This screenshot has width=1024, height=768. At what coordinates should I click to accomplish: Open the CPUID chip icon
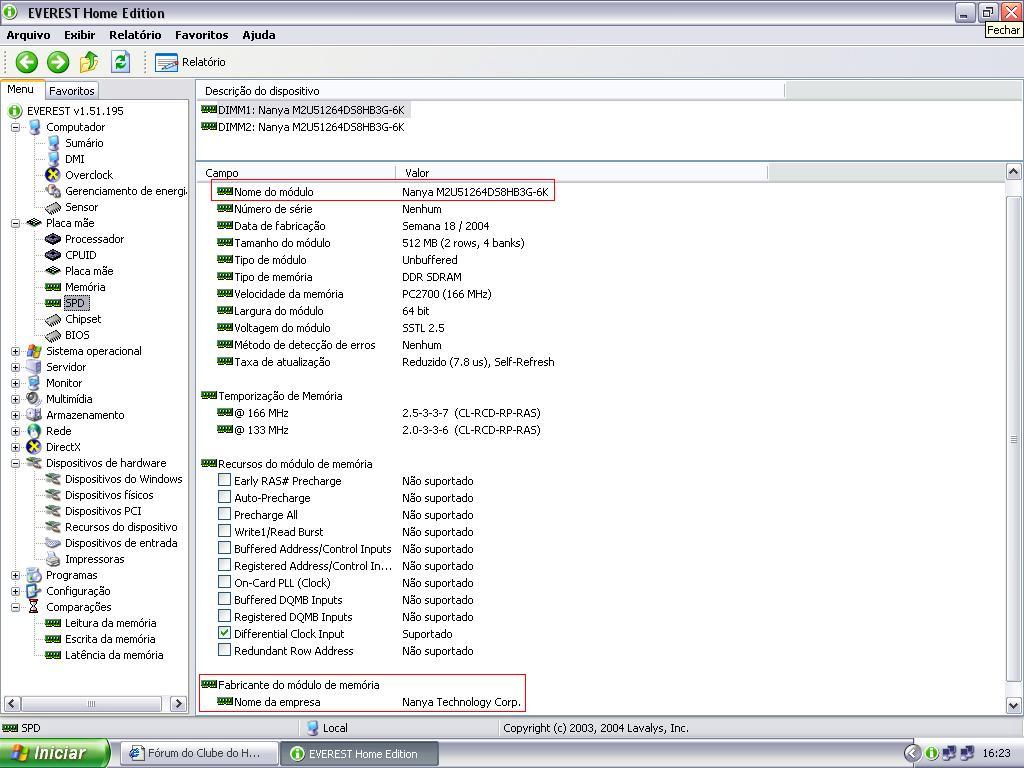coord(53,255)
